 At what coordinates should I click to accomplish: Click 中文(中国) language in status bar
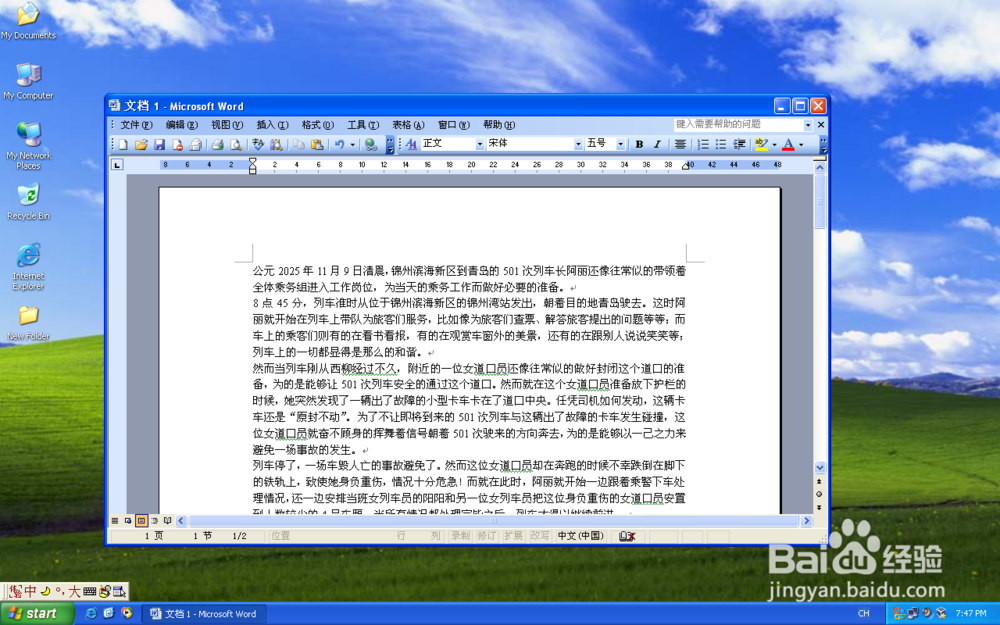point(580,536)
